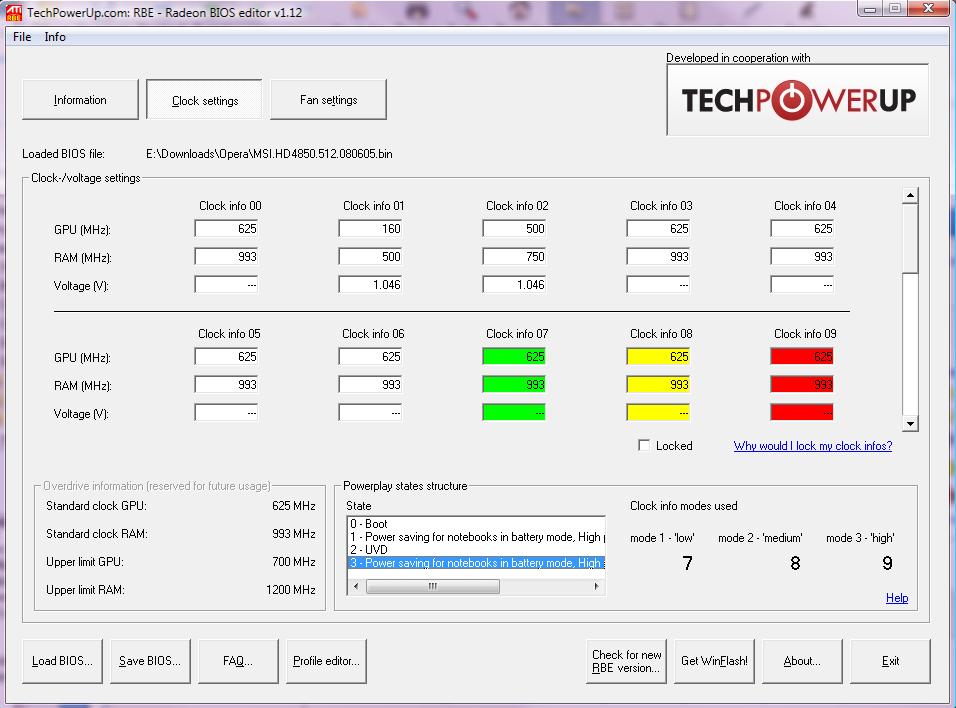Select state '0 - Boot' in list

pyautogui.click(x=476, y=524)
